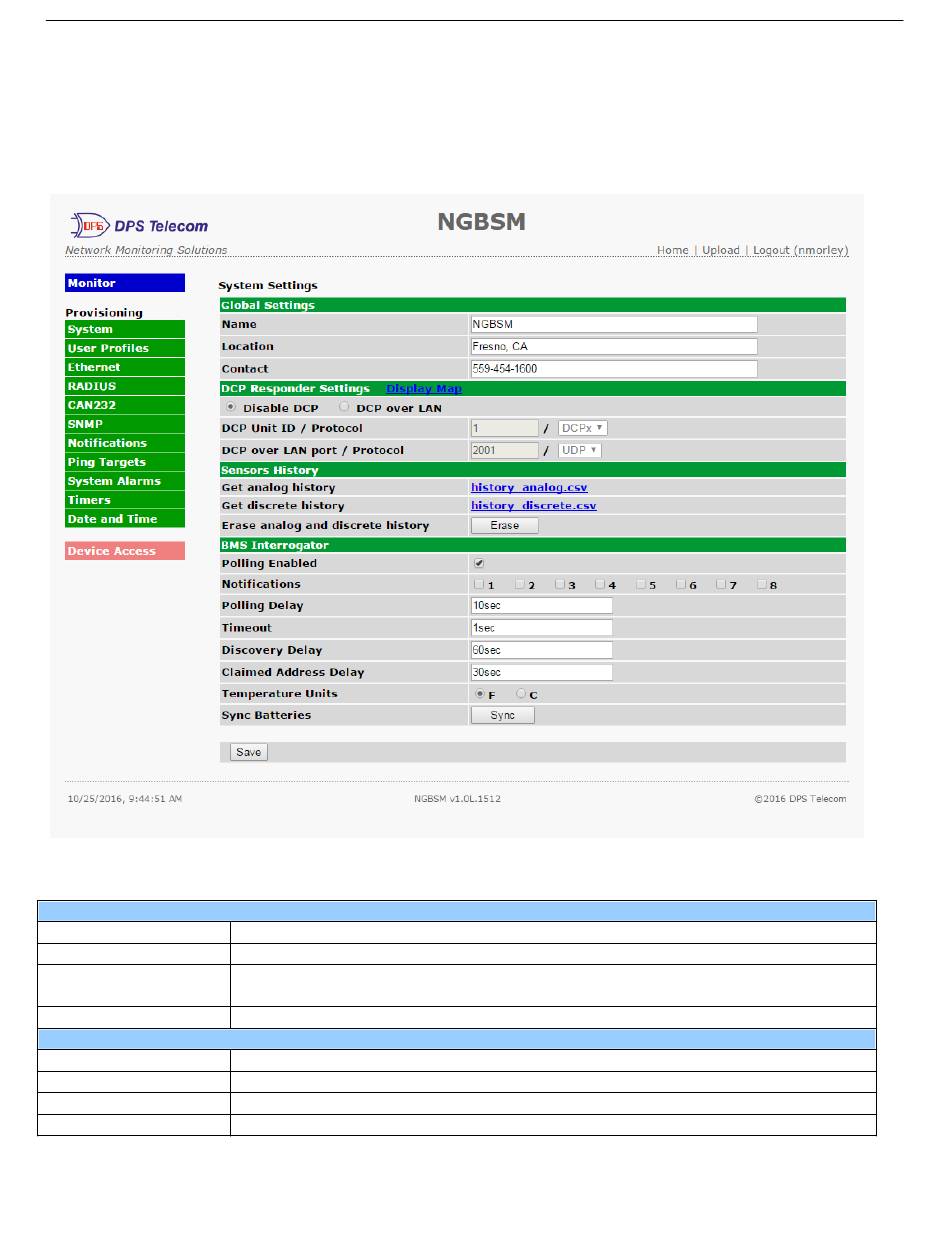950x1254 pixels.
Task: Click the Contact input field
Action: pyautogui.click(x=614, y=368)
